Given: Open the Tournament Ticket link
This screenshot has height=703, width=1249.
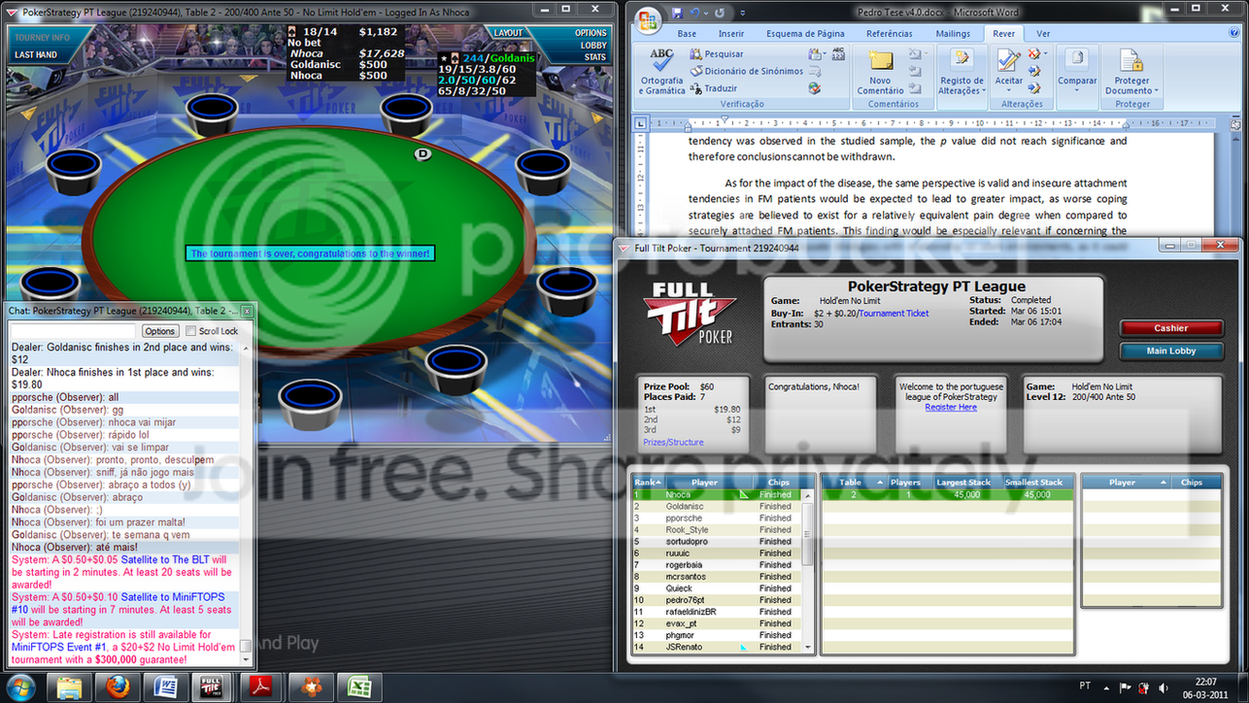Looking at the screenshot, I should [894, 313].
